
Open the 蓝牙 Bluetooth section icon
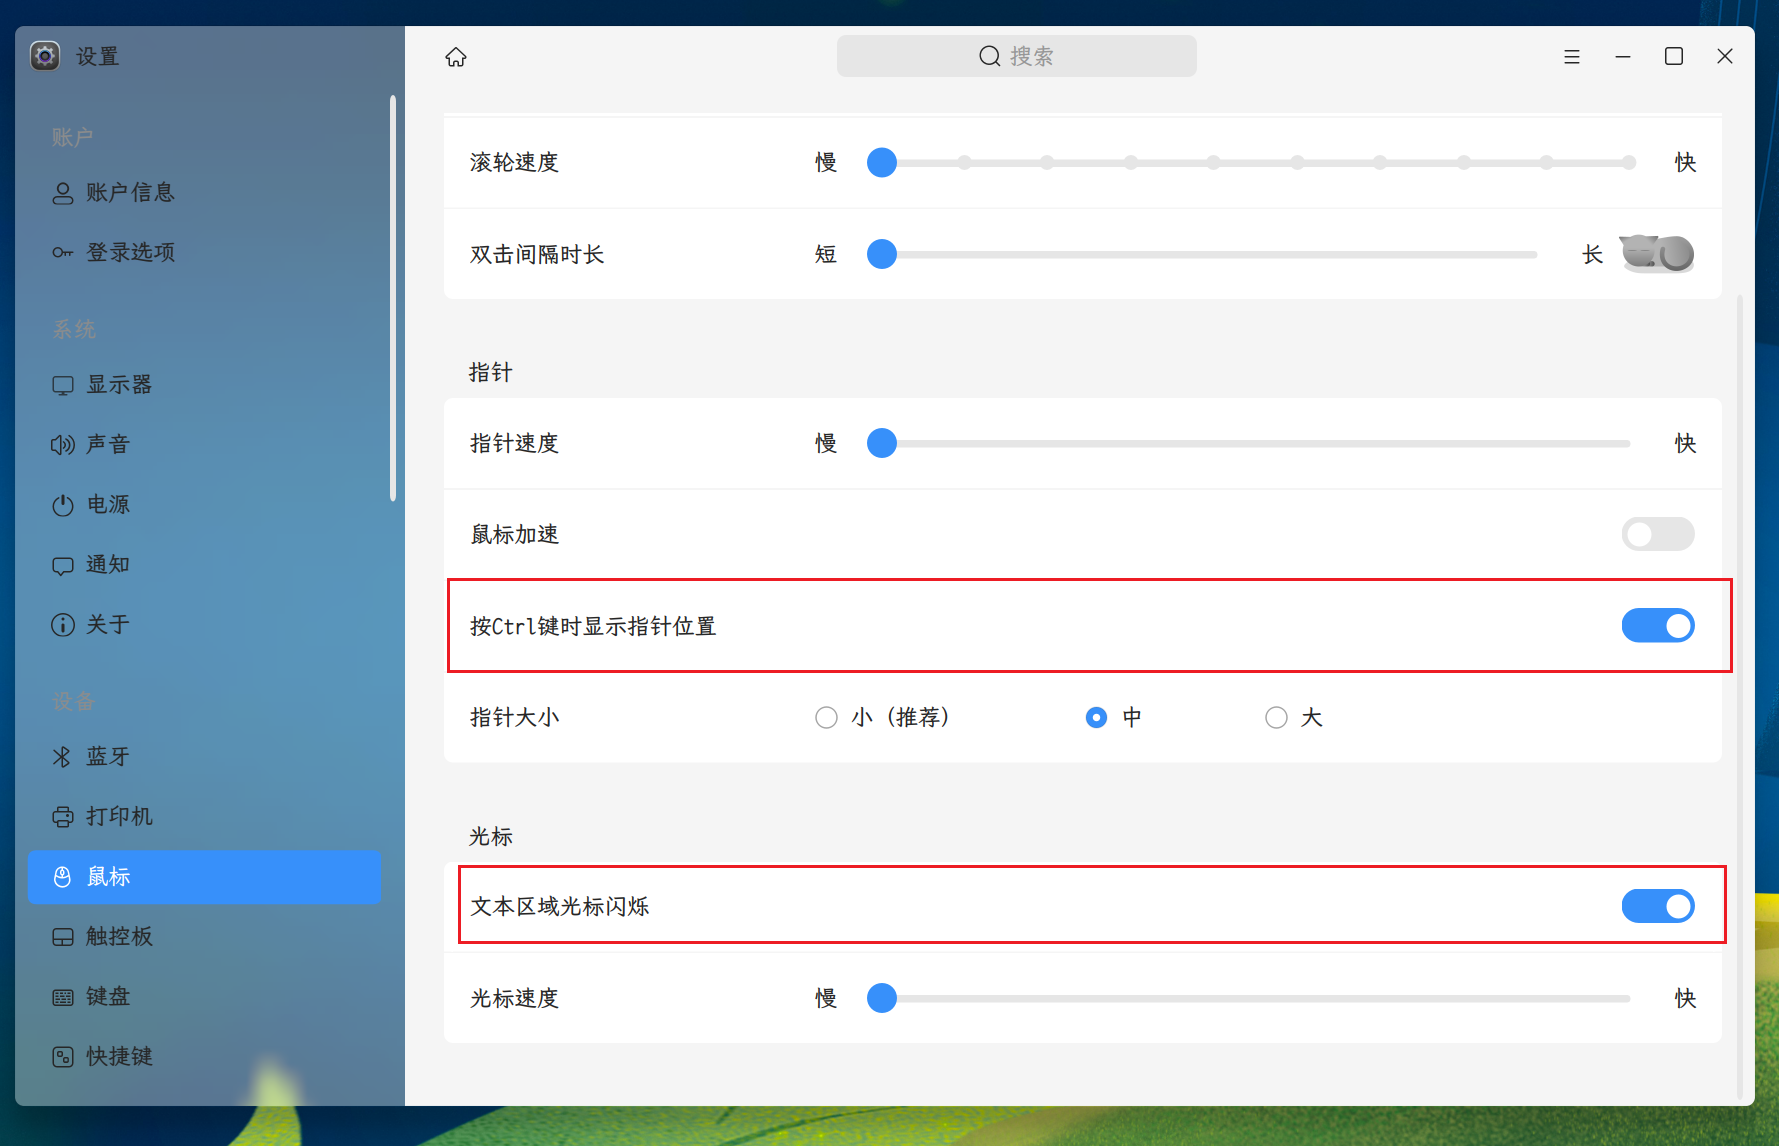[x=62, y=757]
